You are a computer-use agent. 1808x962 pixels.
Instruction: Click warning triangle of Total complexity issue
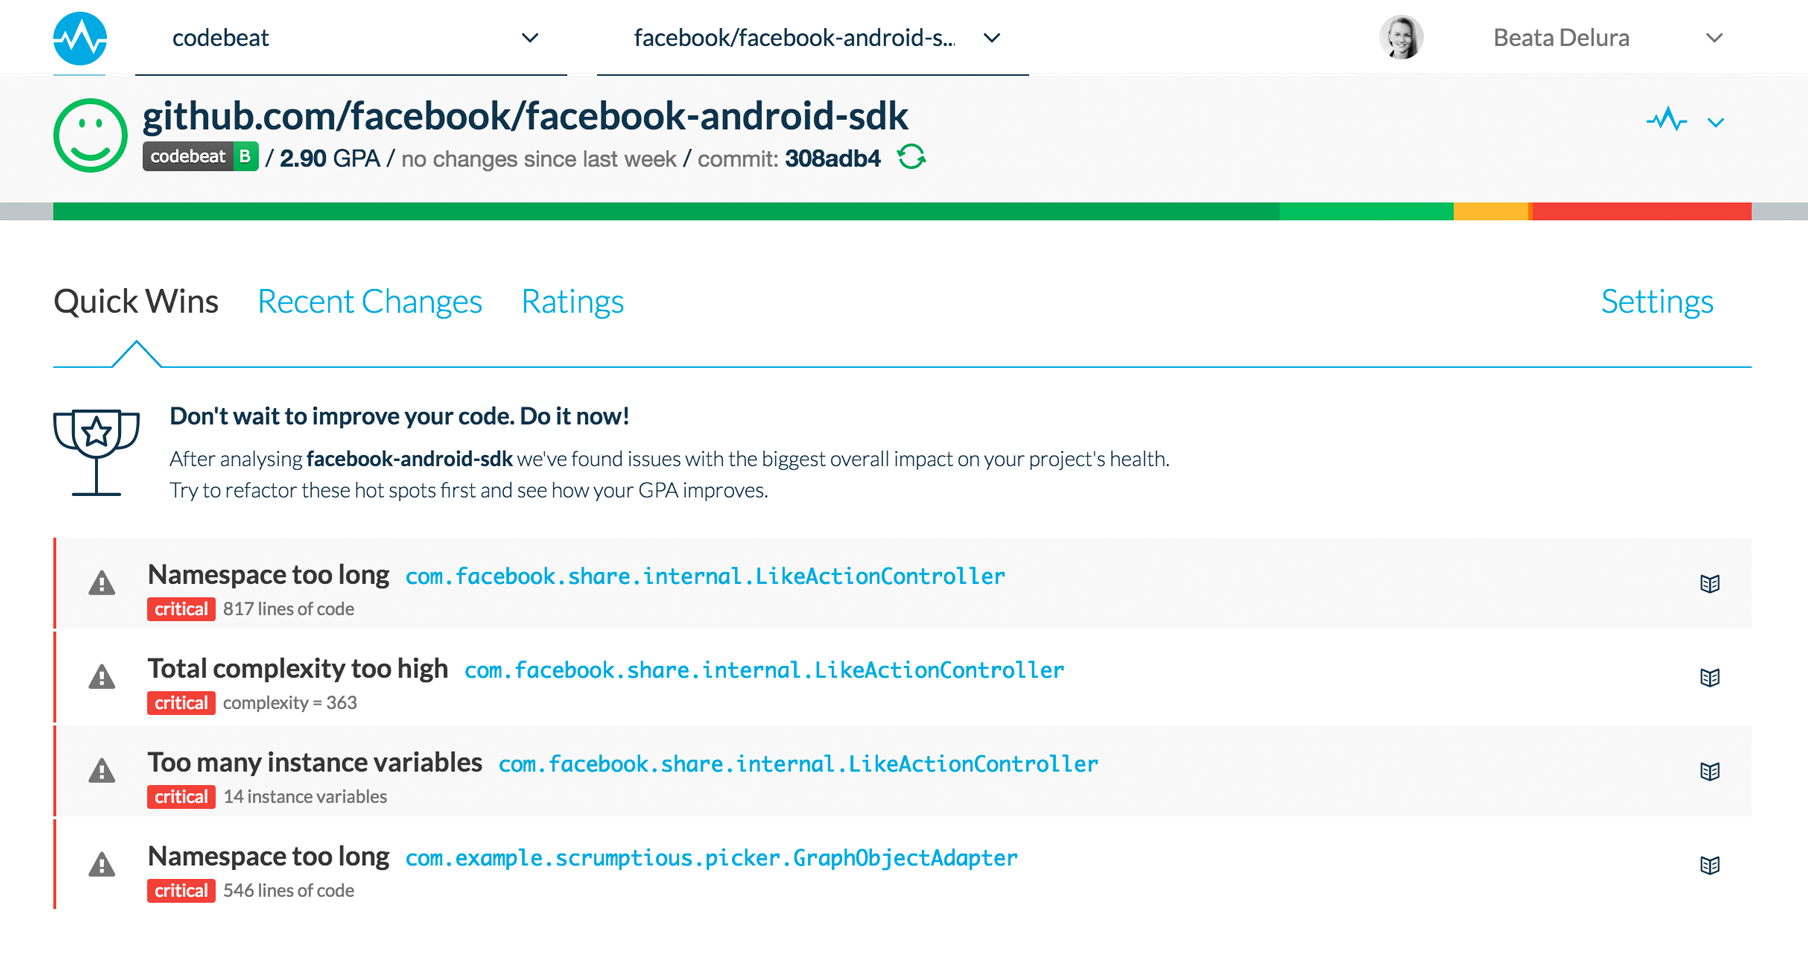102,678
